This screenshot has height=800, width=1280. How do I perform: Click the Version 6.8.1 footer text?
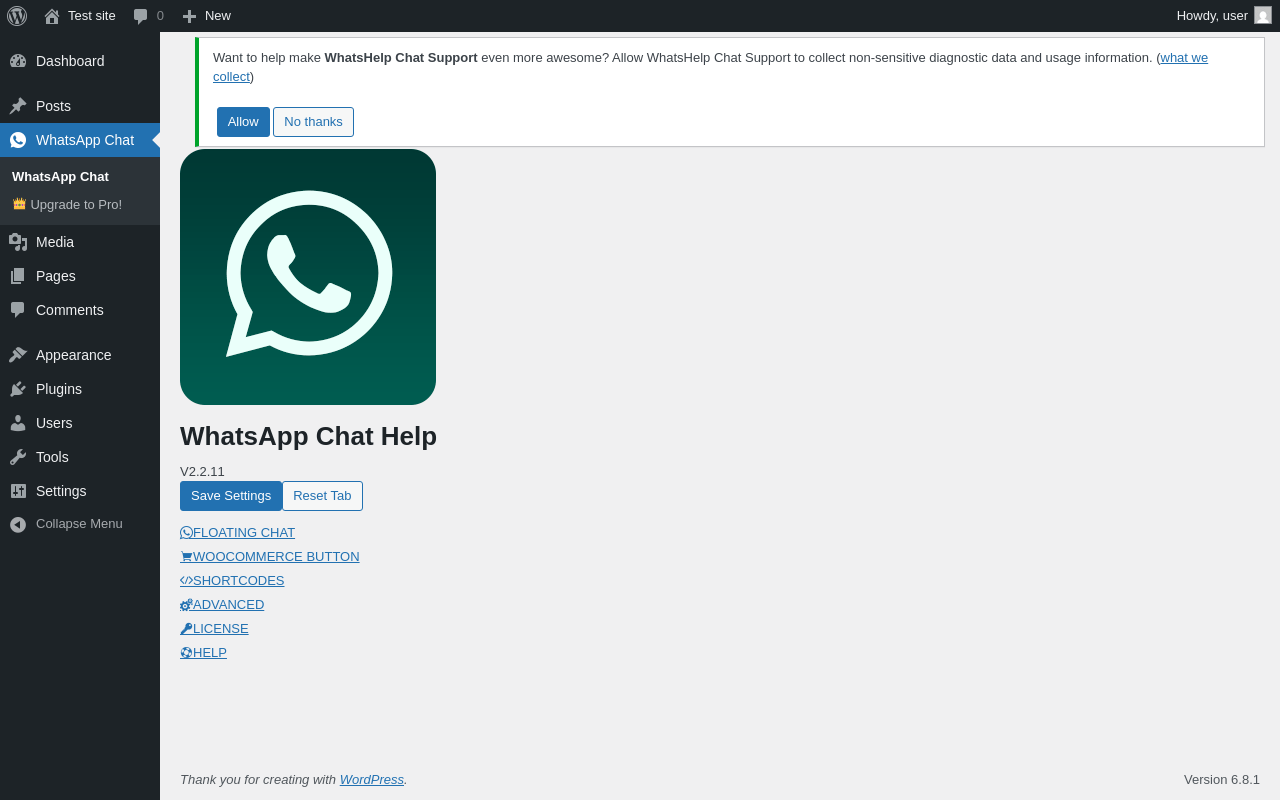pyautogui.click(x=1222, y=780)
